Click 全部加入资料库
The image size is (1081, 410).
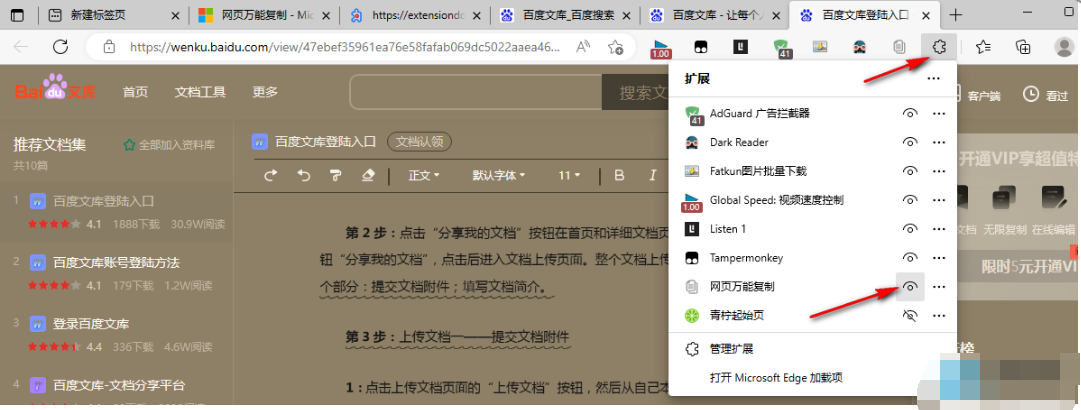click(170, 145)
